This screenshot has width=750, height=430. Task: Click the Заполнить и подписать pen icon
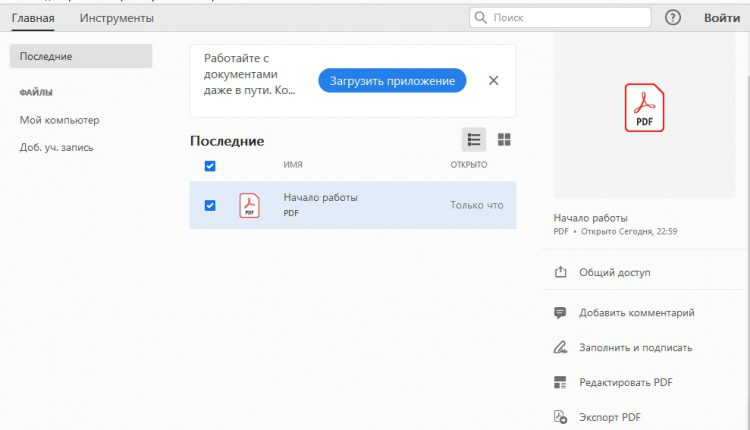[560, 347]
